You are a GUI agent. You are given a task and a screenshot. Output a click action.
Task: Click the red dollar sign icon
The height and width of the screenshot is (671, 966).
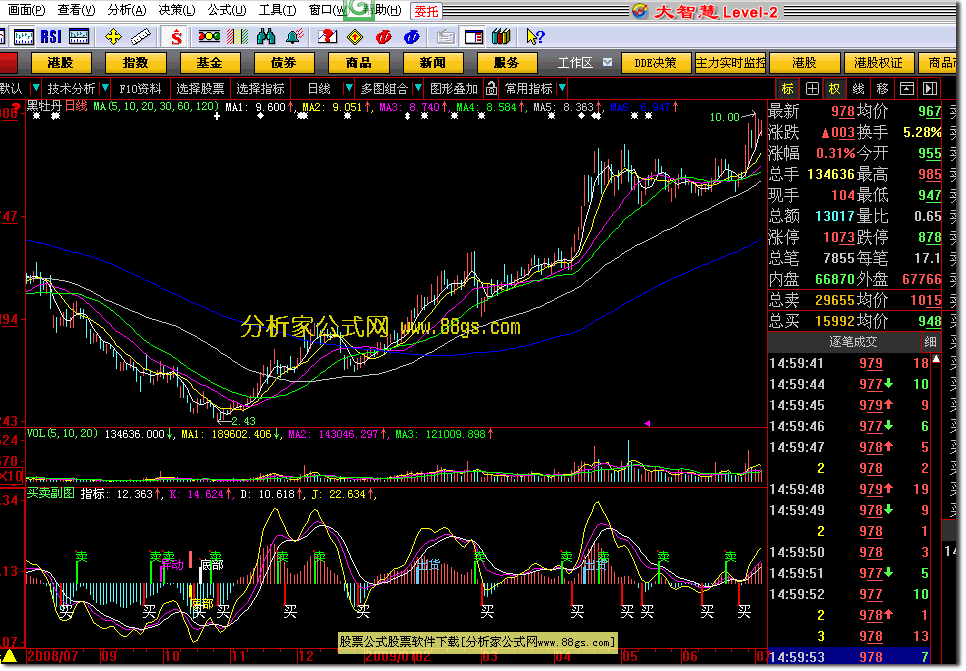[176, 37]
